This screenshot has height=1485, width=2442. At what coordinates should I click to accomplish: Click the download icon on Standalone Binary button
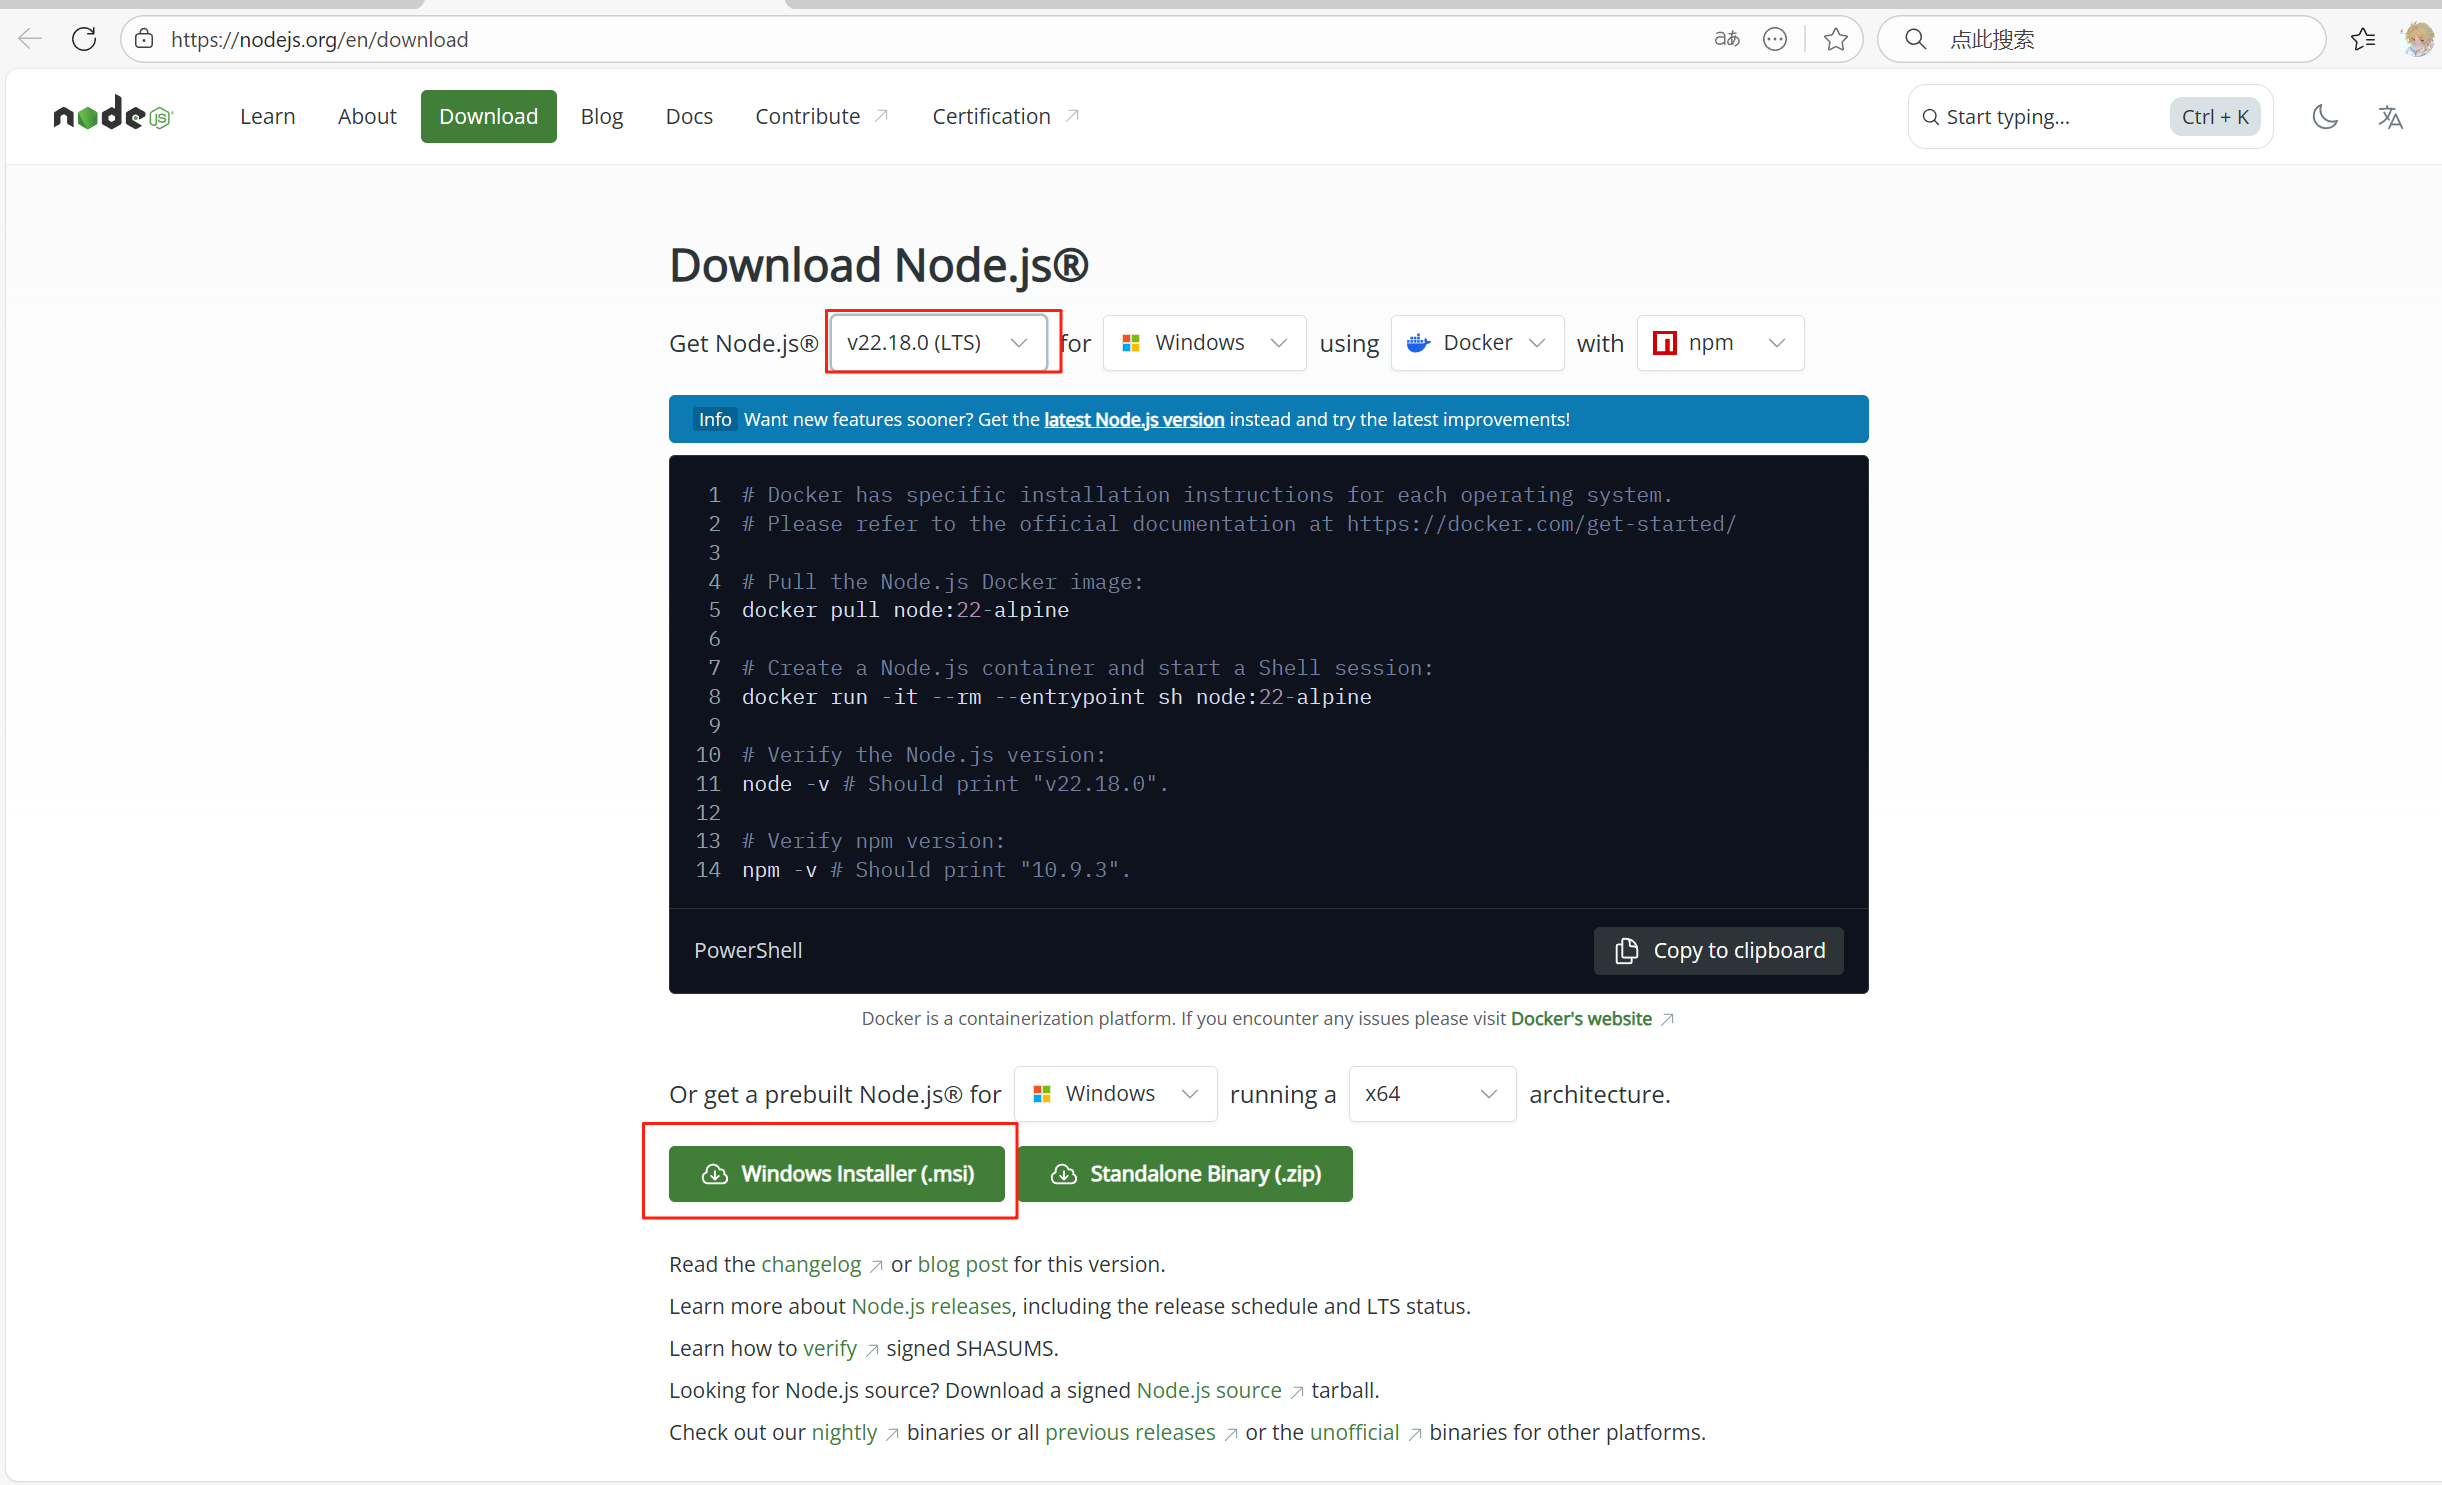click(x=1064, y=1174)
